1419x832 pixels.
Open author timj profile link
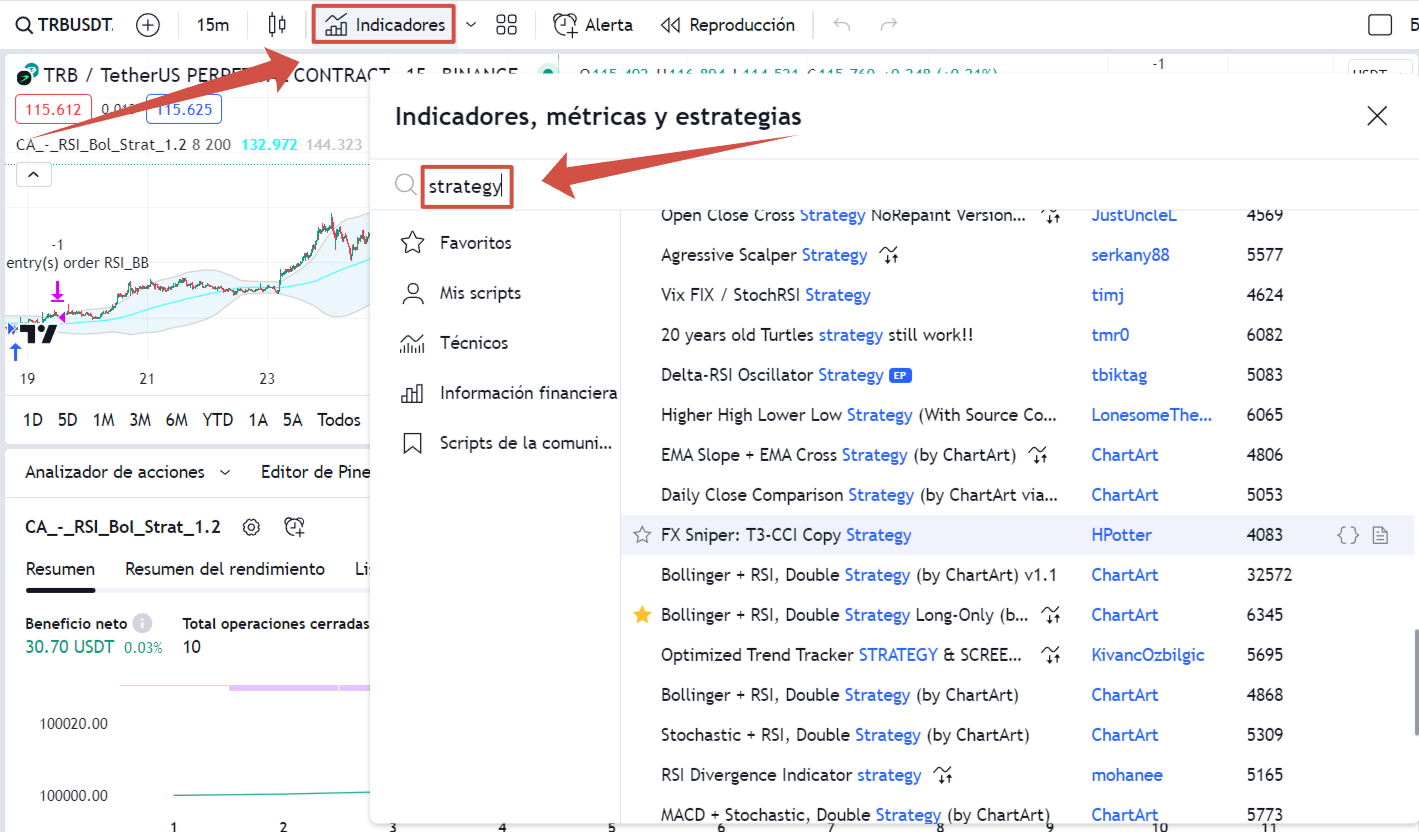[1109, 295]
